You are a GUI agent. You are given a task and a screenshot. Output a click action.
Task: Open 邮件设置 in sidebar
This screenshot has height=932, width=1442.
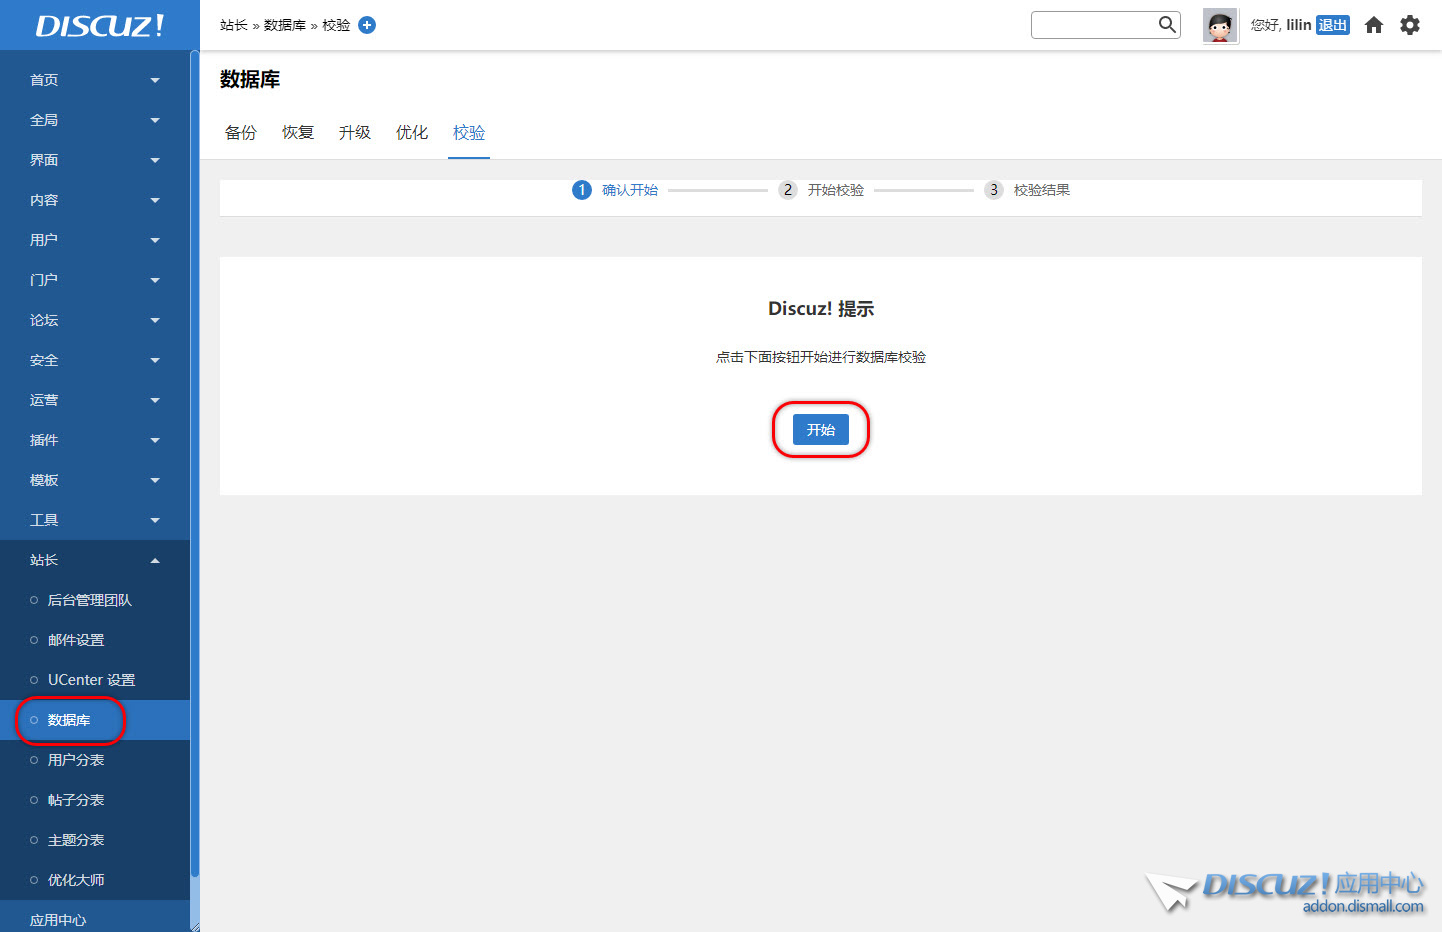coord(95,640)
